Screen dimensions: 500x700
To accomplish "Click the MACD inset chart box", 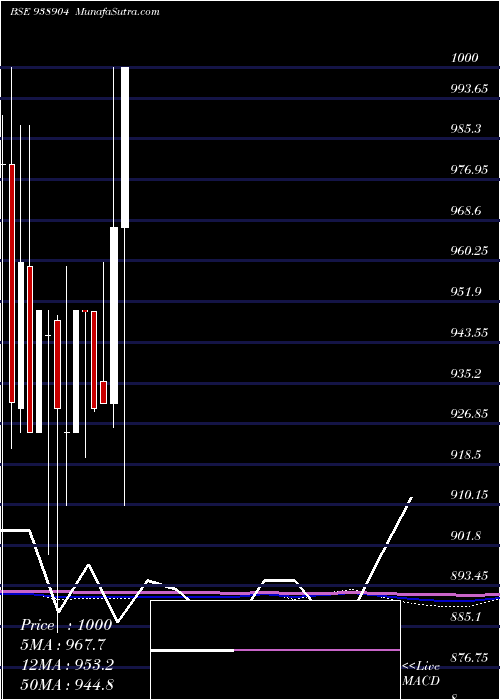I will click(275, 650).
